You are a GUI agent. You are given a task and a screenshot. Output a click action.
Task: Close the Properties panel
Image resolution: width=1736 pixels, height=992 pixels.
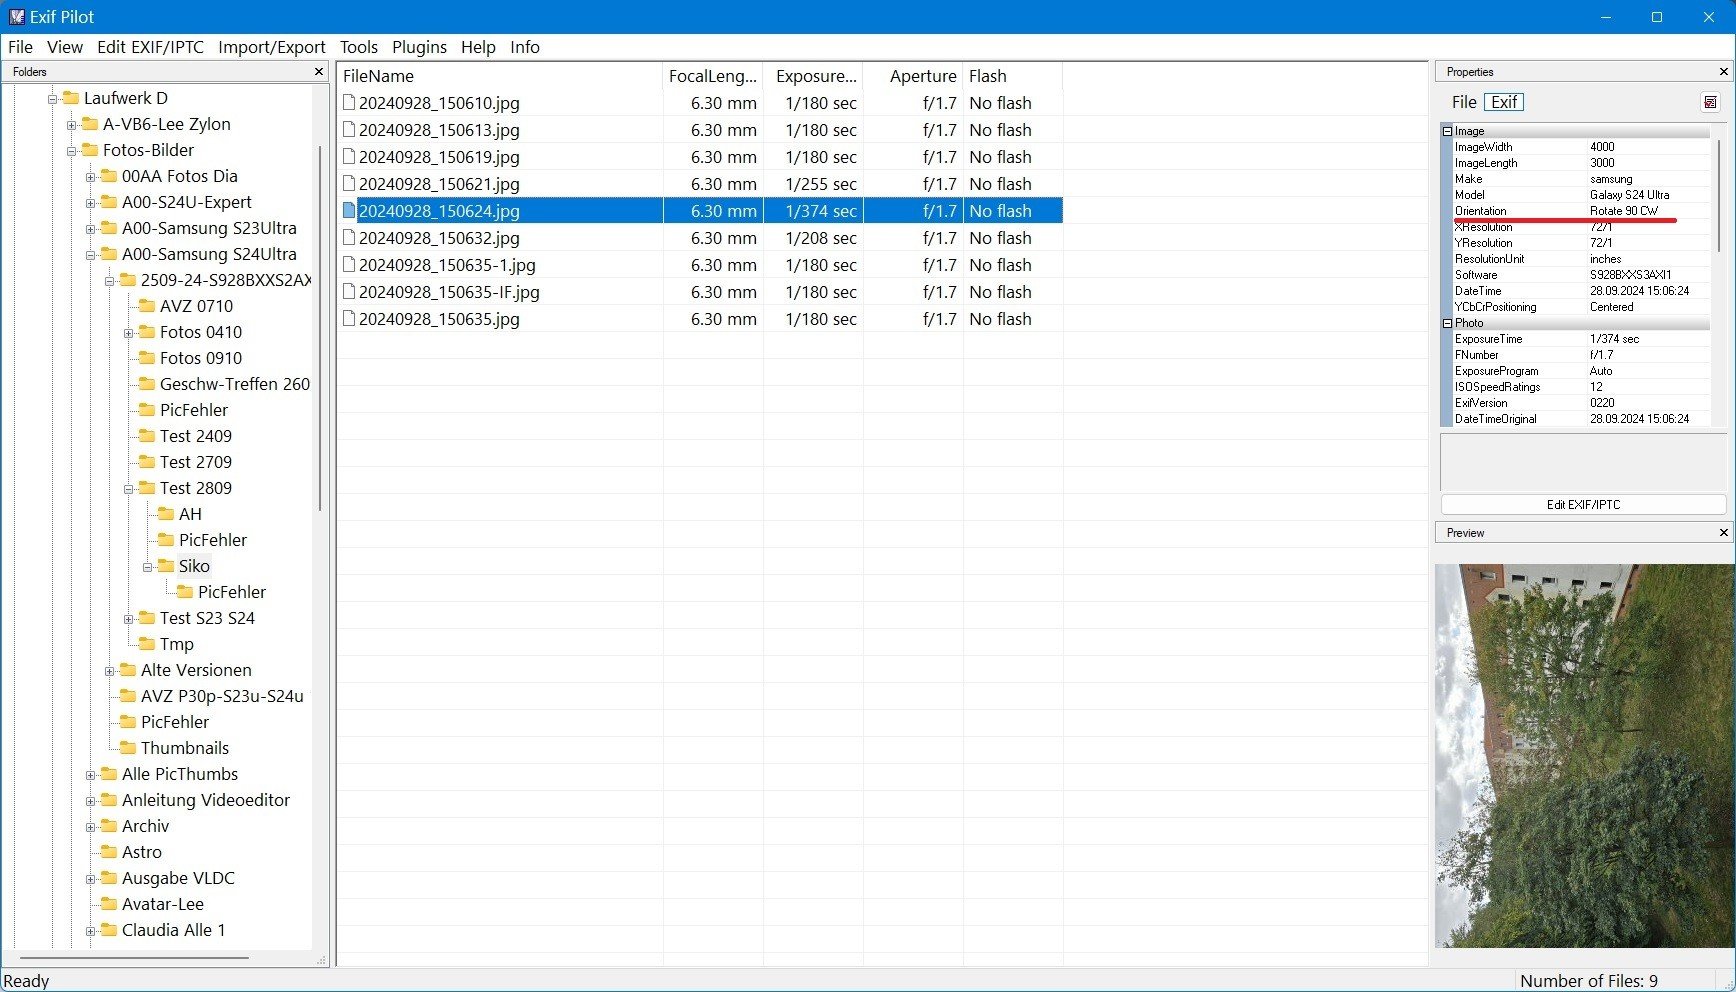pos(1723,72)
